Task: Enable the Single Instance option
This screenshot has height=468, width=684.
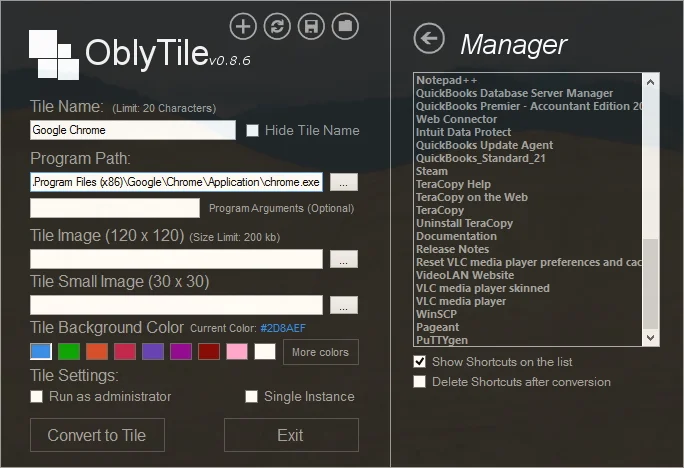Action: (x=251, y=396)
